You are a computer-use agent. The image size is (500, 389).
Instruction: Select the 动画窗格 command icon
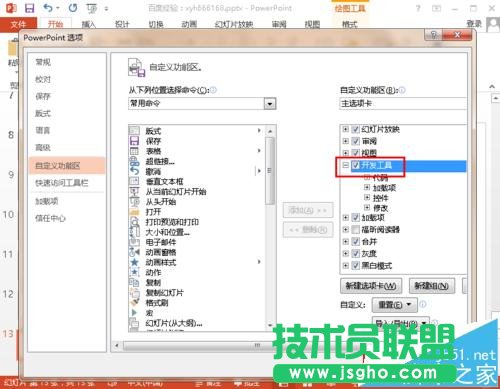pos(134,252)
